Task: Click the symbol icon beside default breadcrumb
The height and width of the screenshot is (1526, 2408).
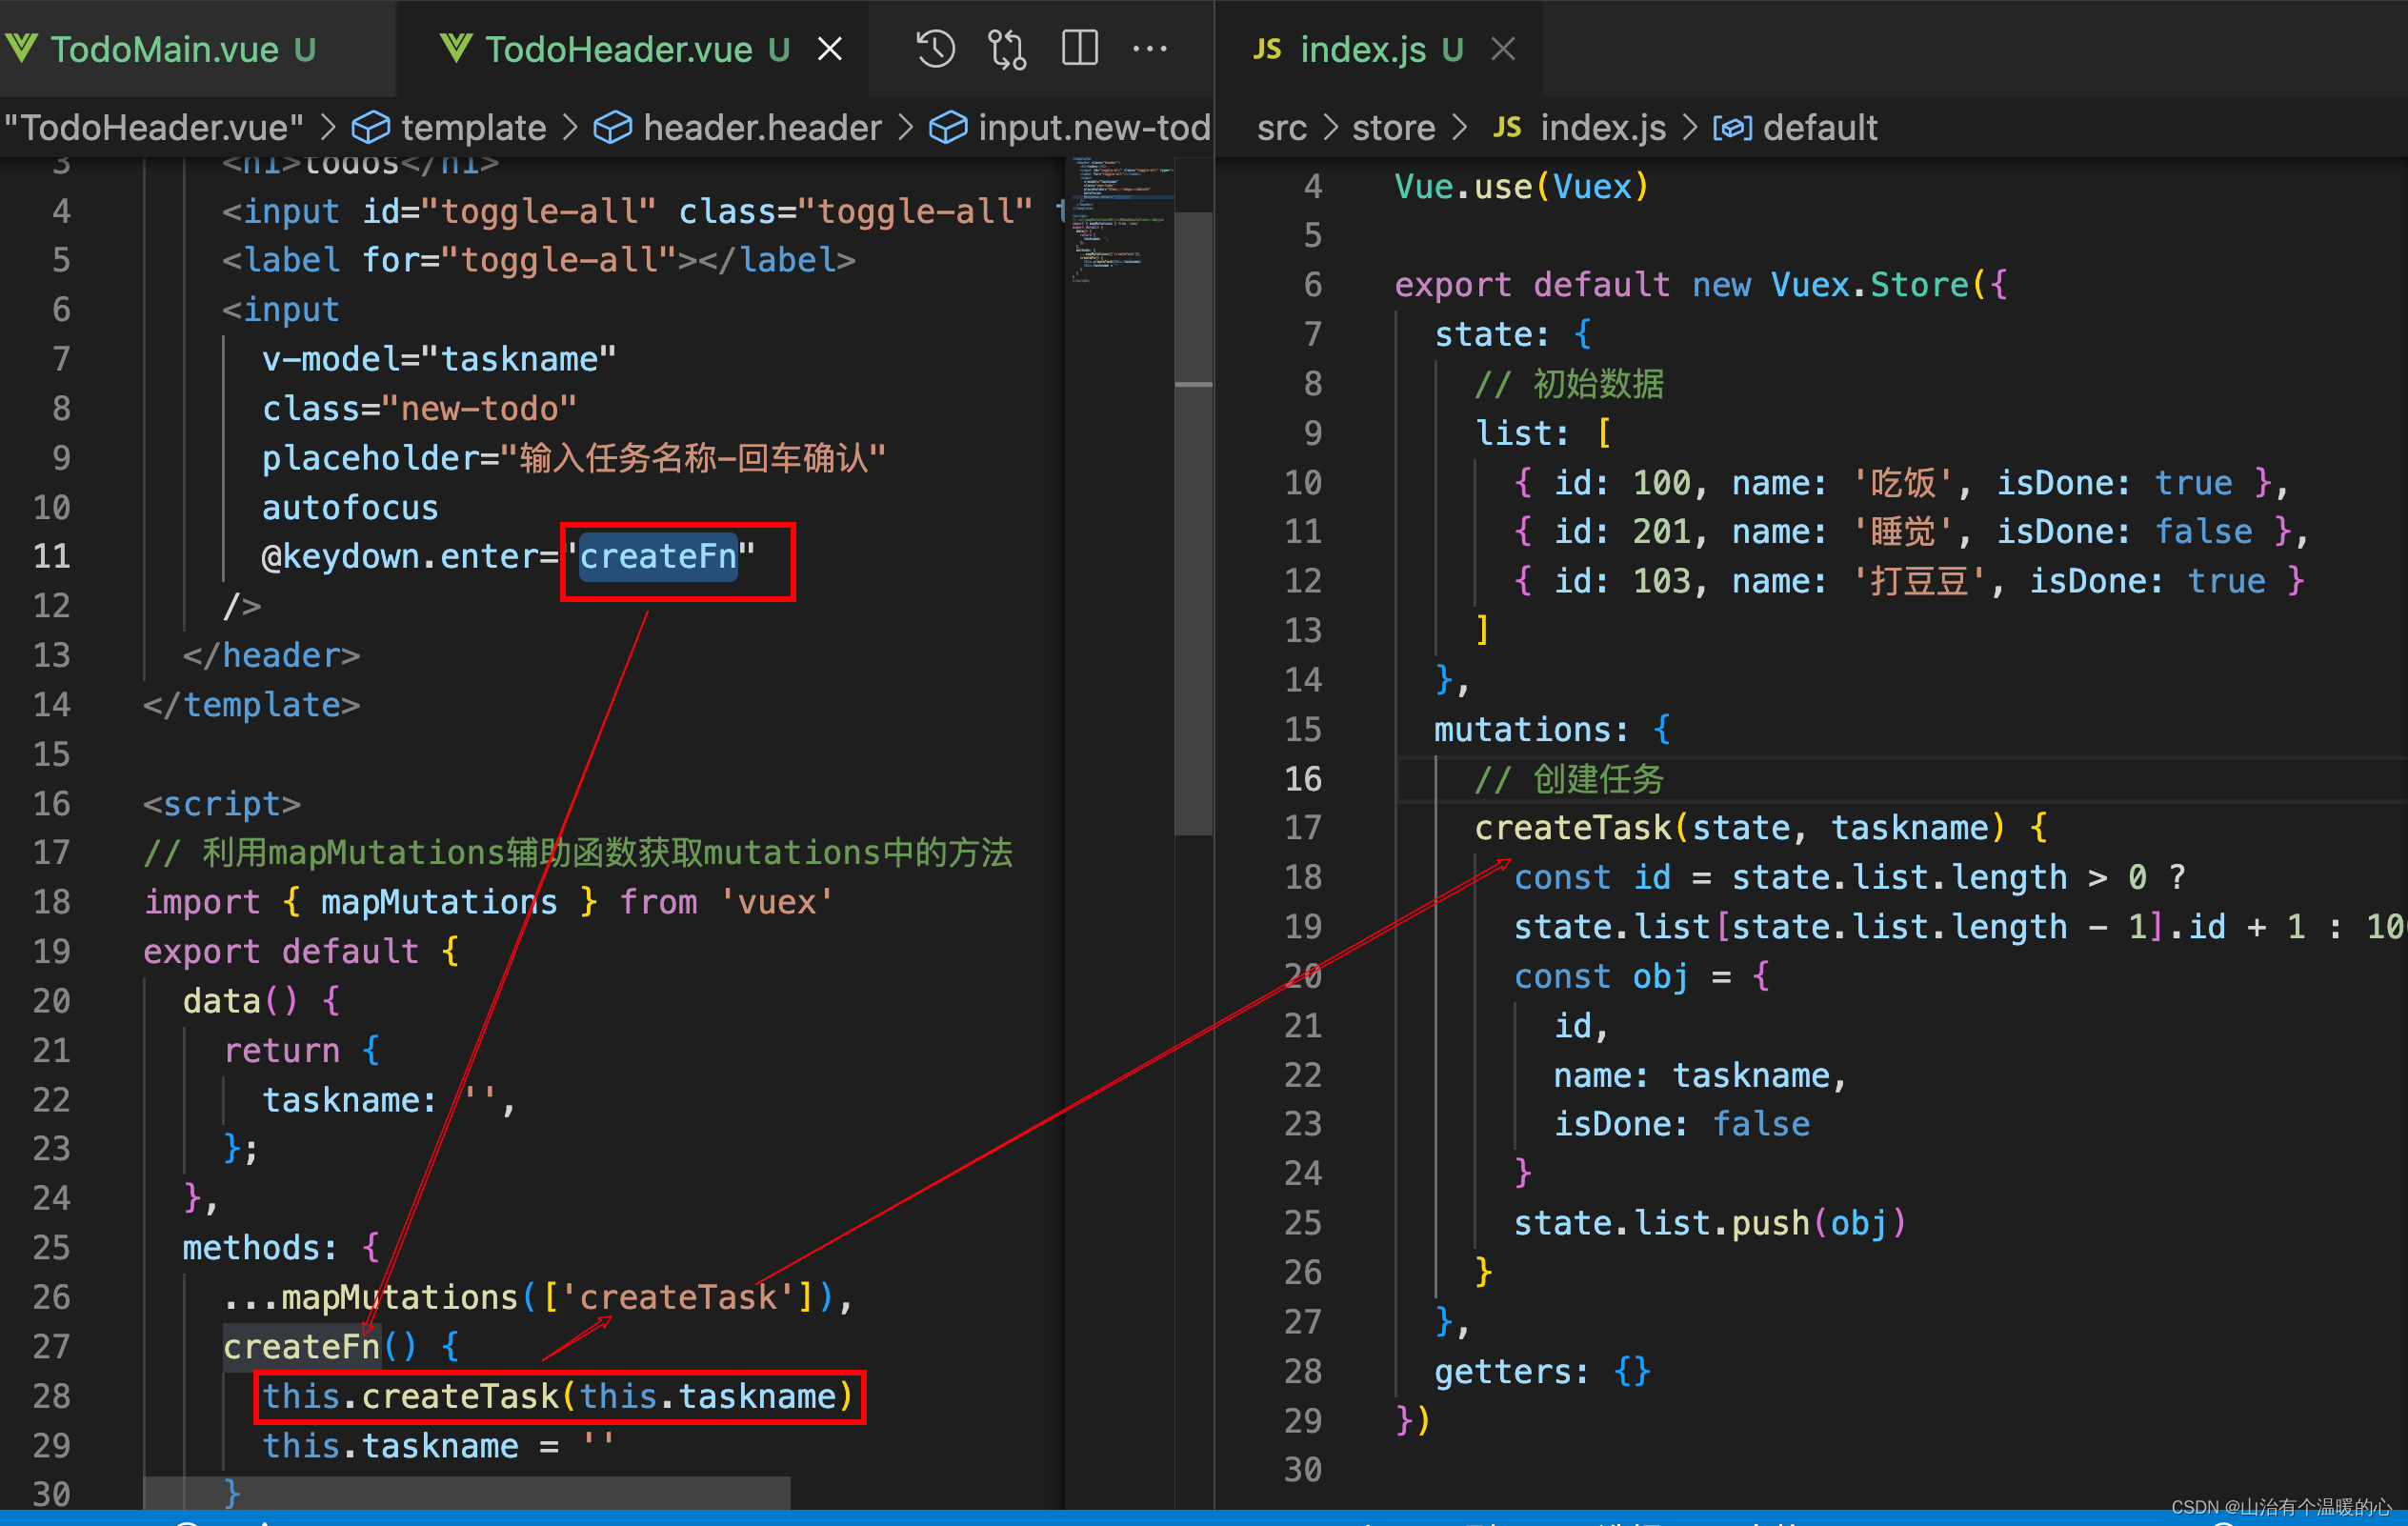Action: (1732, 128)
